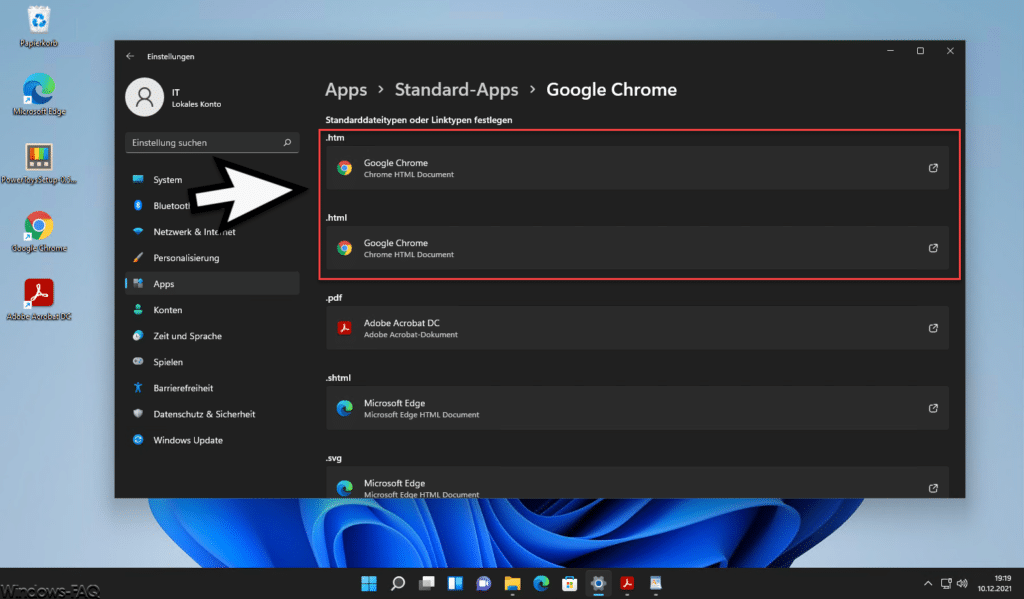Screen dimensions: 1024x599
Task: Click Settings gear in taskbar
Action: 598,583
